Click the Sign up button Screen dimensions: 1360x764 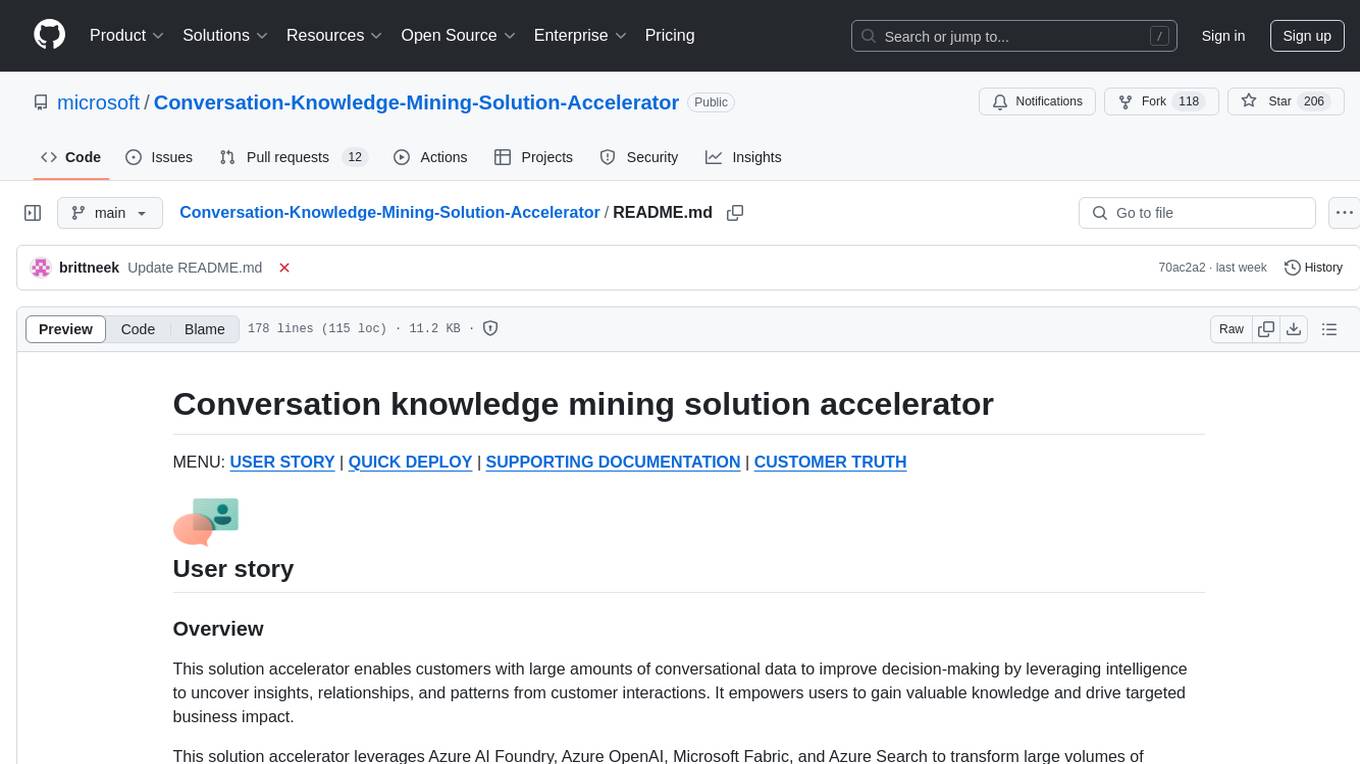[x=1307, y=36]
